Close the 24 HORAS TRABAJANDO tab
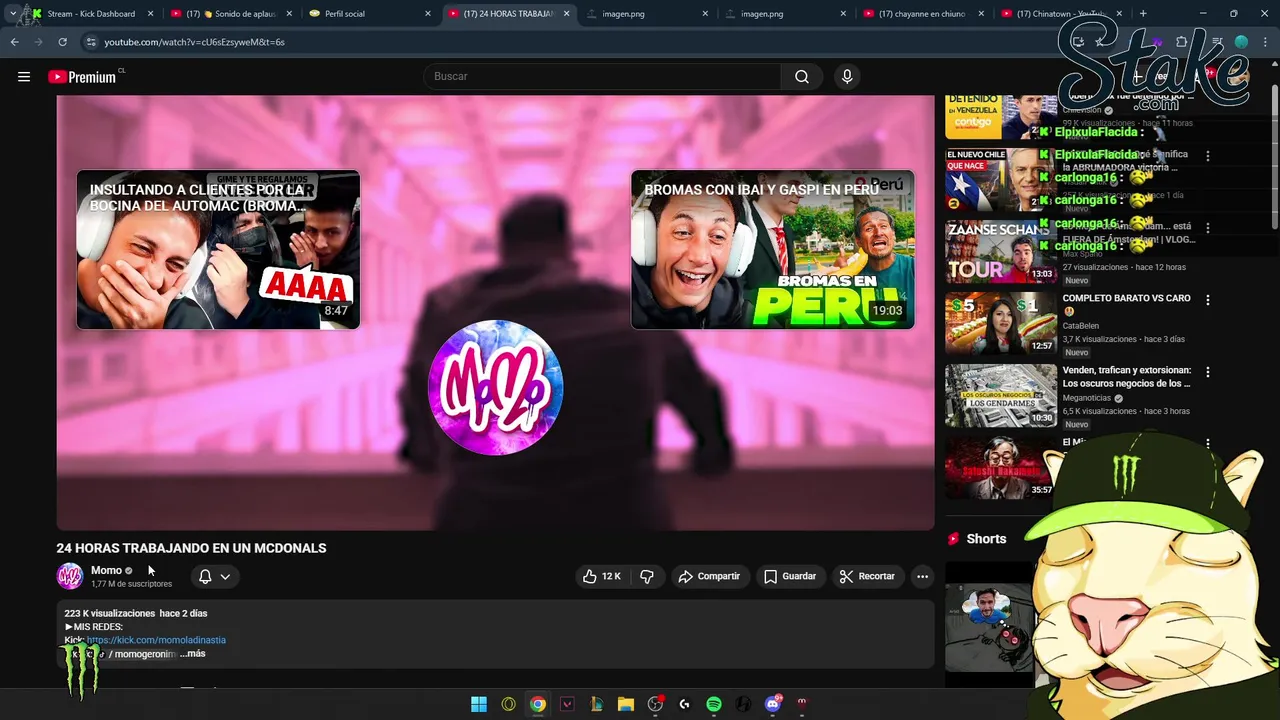 [x=567, y=14]
